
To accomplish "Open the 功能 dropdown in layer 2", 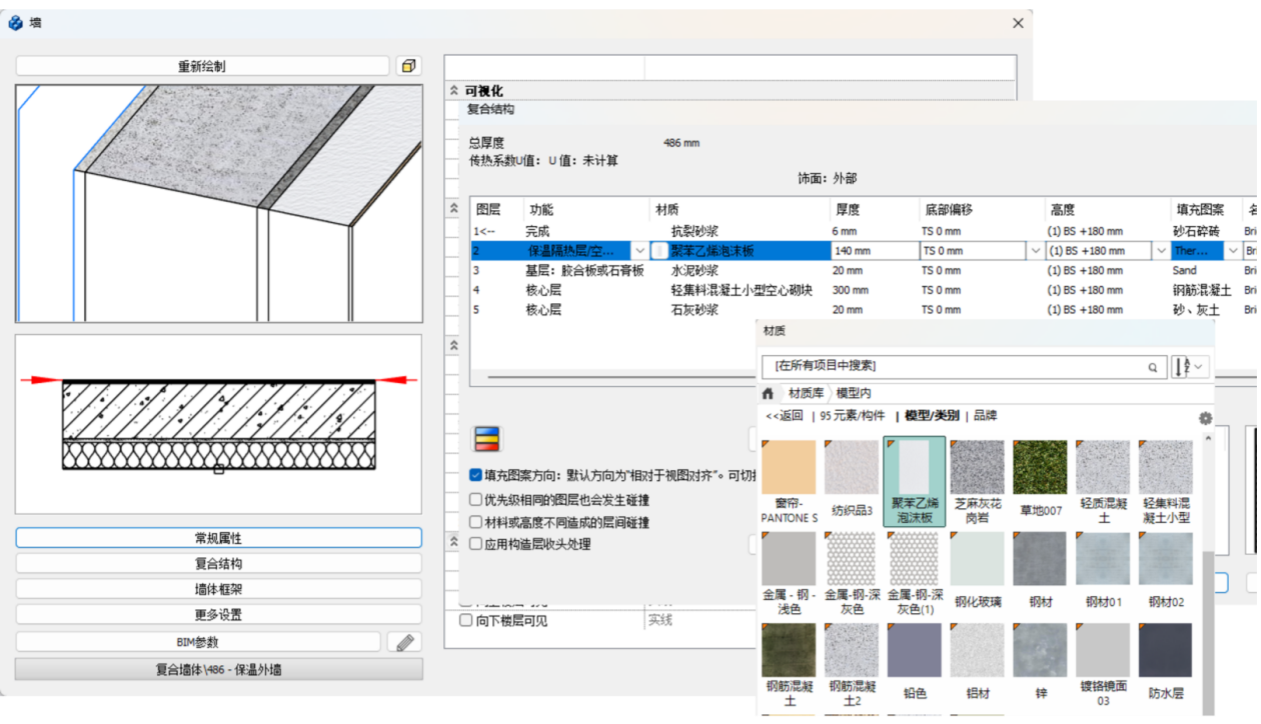I will point(640,251).
